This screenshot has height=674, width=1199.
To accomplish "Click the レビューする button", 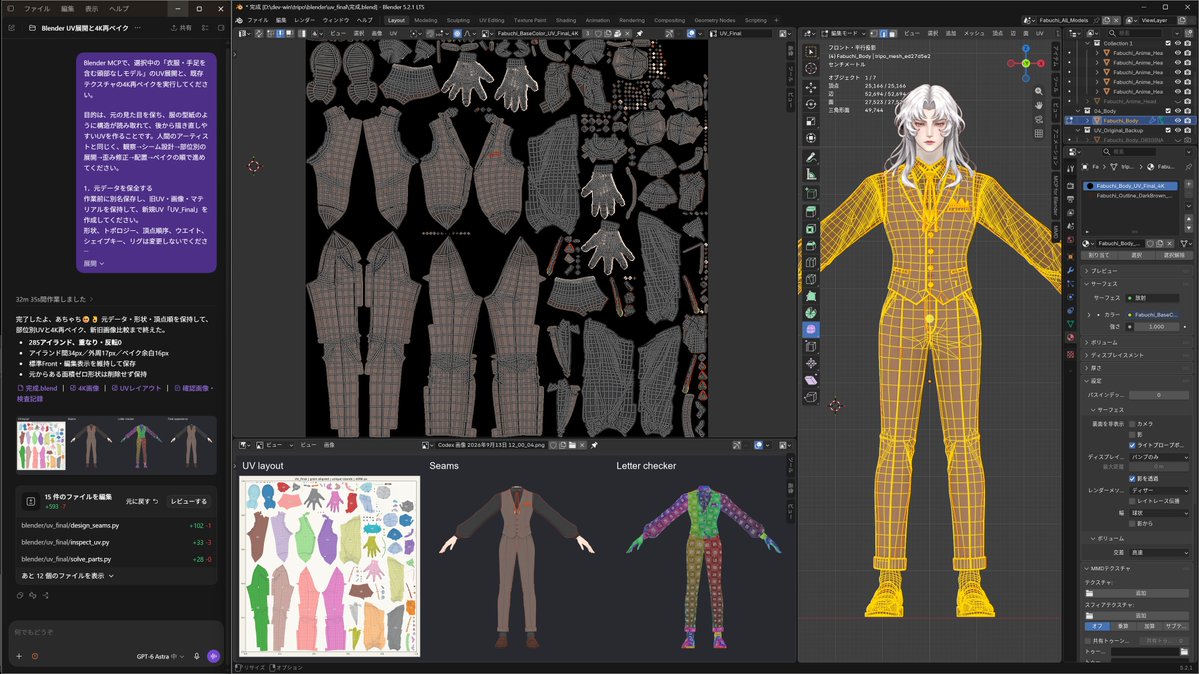I will (x=188, y=501).
